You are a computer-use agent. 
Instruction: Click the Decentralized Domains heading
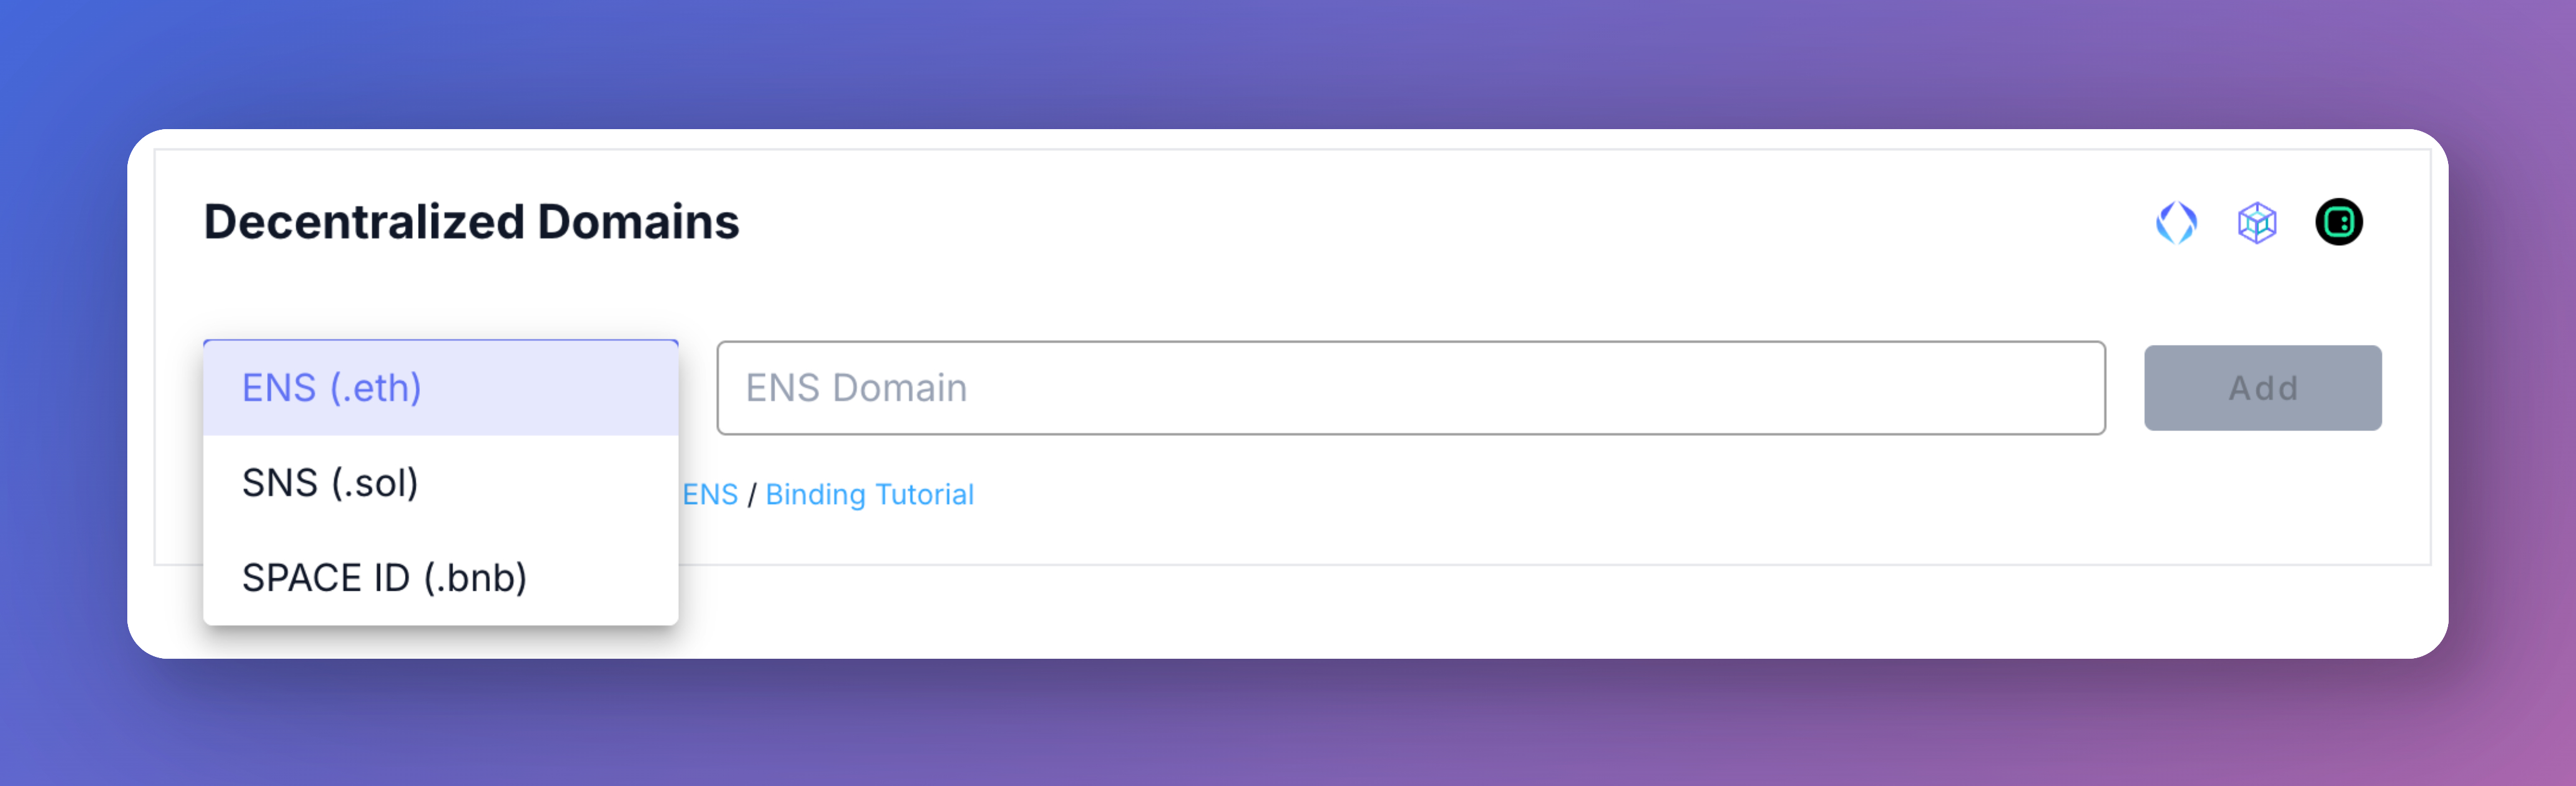471,222
